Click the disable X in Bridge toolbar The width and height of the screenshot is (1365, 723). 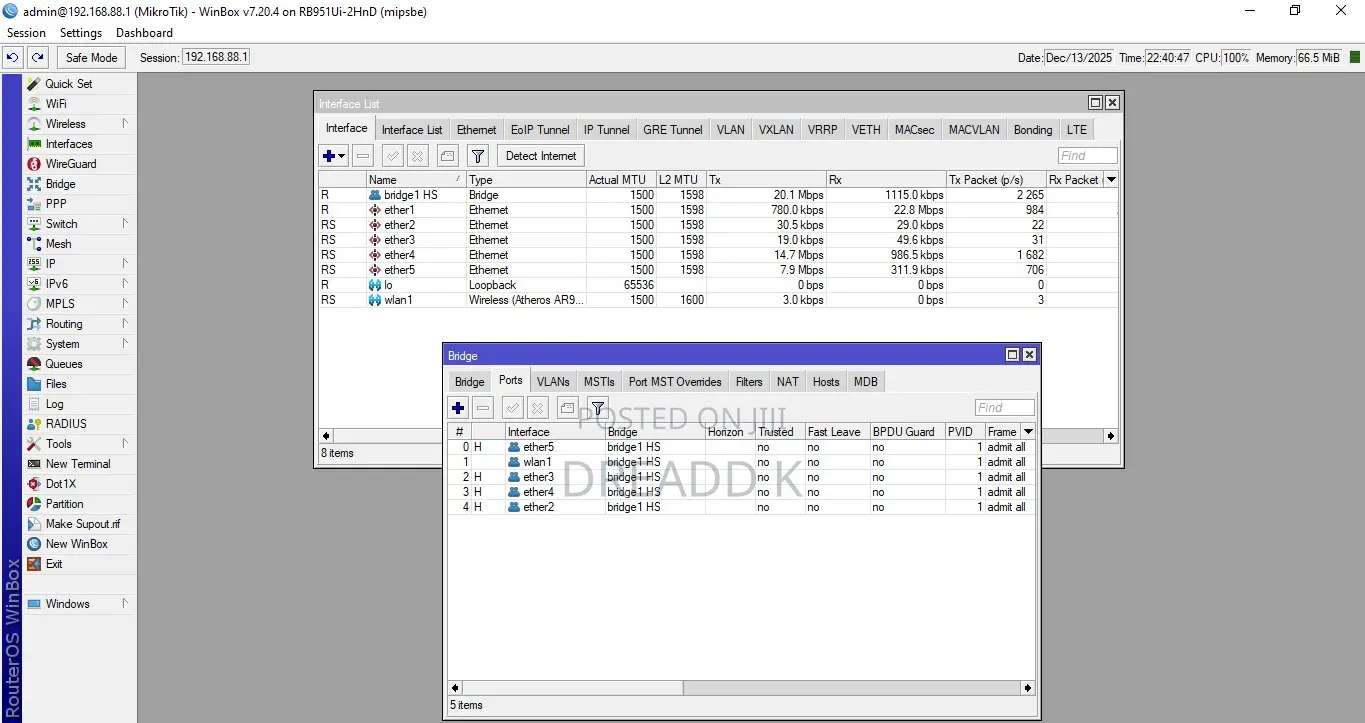[x=537, y=408]
